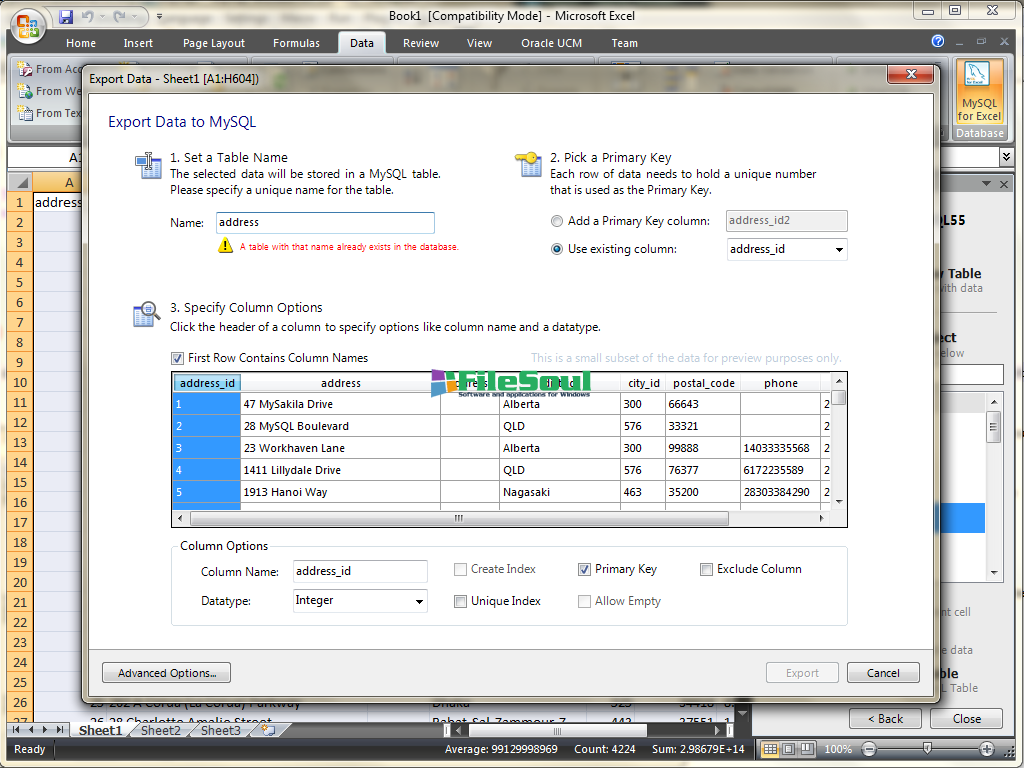Viewport: 1024px width, 768px height.
Task: Click the Insert Worksheet tab icon
Action: pos(267,731)
